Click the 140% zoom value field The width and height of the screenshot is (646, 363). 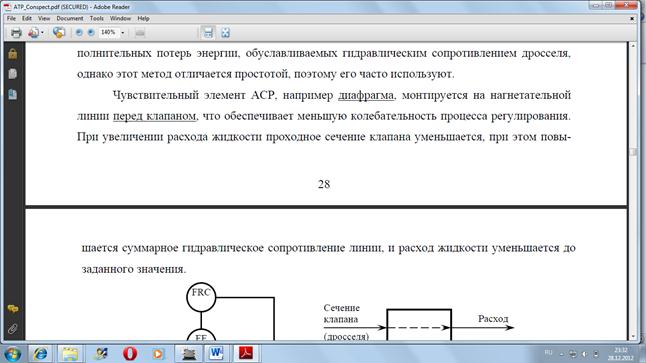tap(108, 32)
